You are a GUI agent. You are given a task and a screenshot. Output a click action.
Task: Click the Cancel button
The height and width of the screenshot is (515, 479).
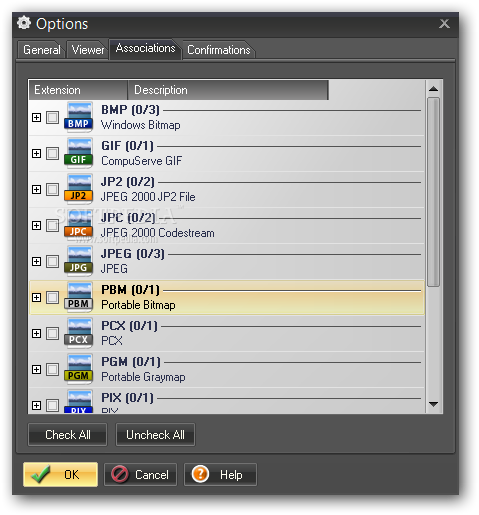140,474
